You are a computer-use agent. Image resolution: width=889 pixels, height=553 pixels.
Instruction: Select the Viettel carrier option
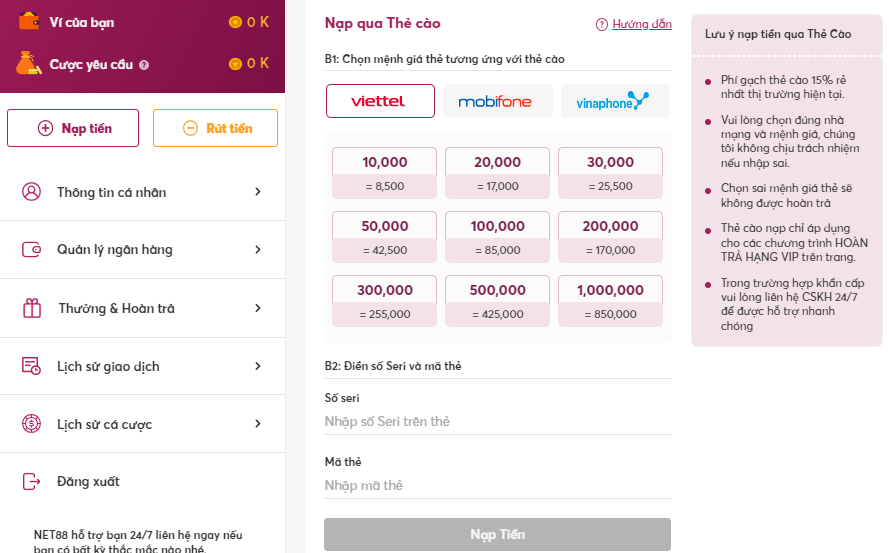(380, 101)
